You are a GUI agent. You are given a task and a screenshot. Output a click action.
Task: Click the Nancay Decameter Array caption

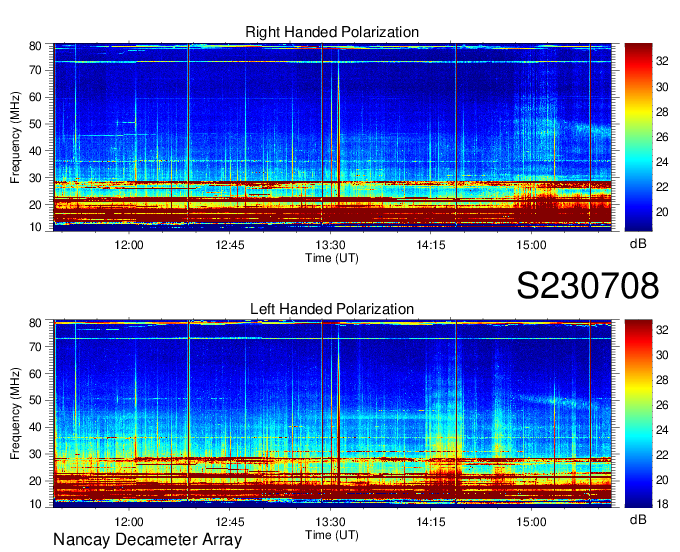click(x=147, y=540)
